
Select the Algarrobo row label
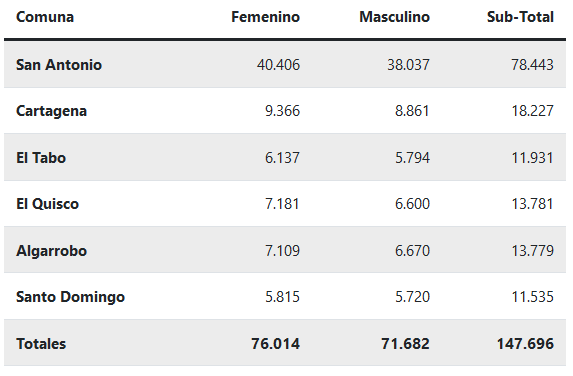point(52,251)
